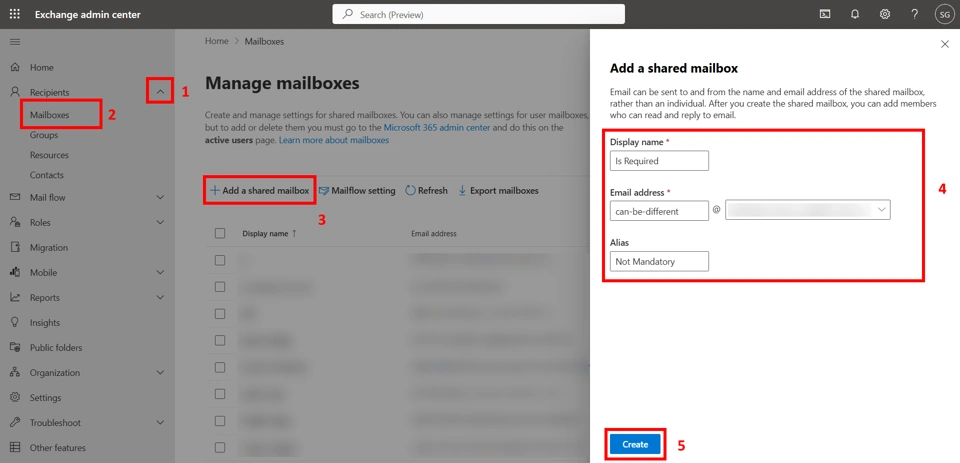The image size is (960, 463).
Task: Click the Home breadcrumb link
Action: tap(216, 41)
